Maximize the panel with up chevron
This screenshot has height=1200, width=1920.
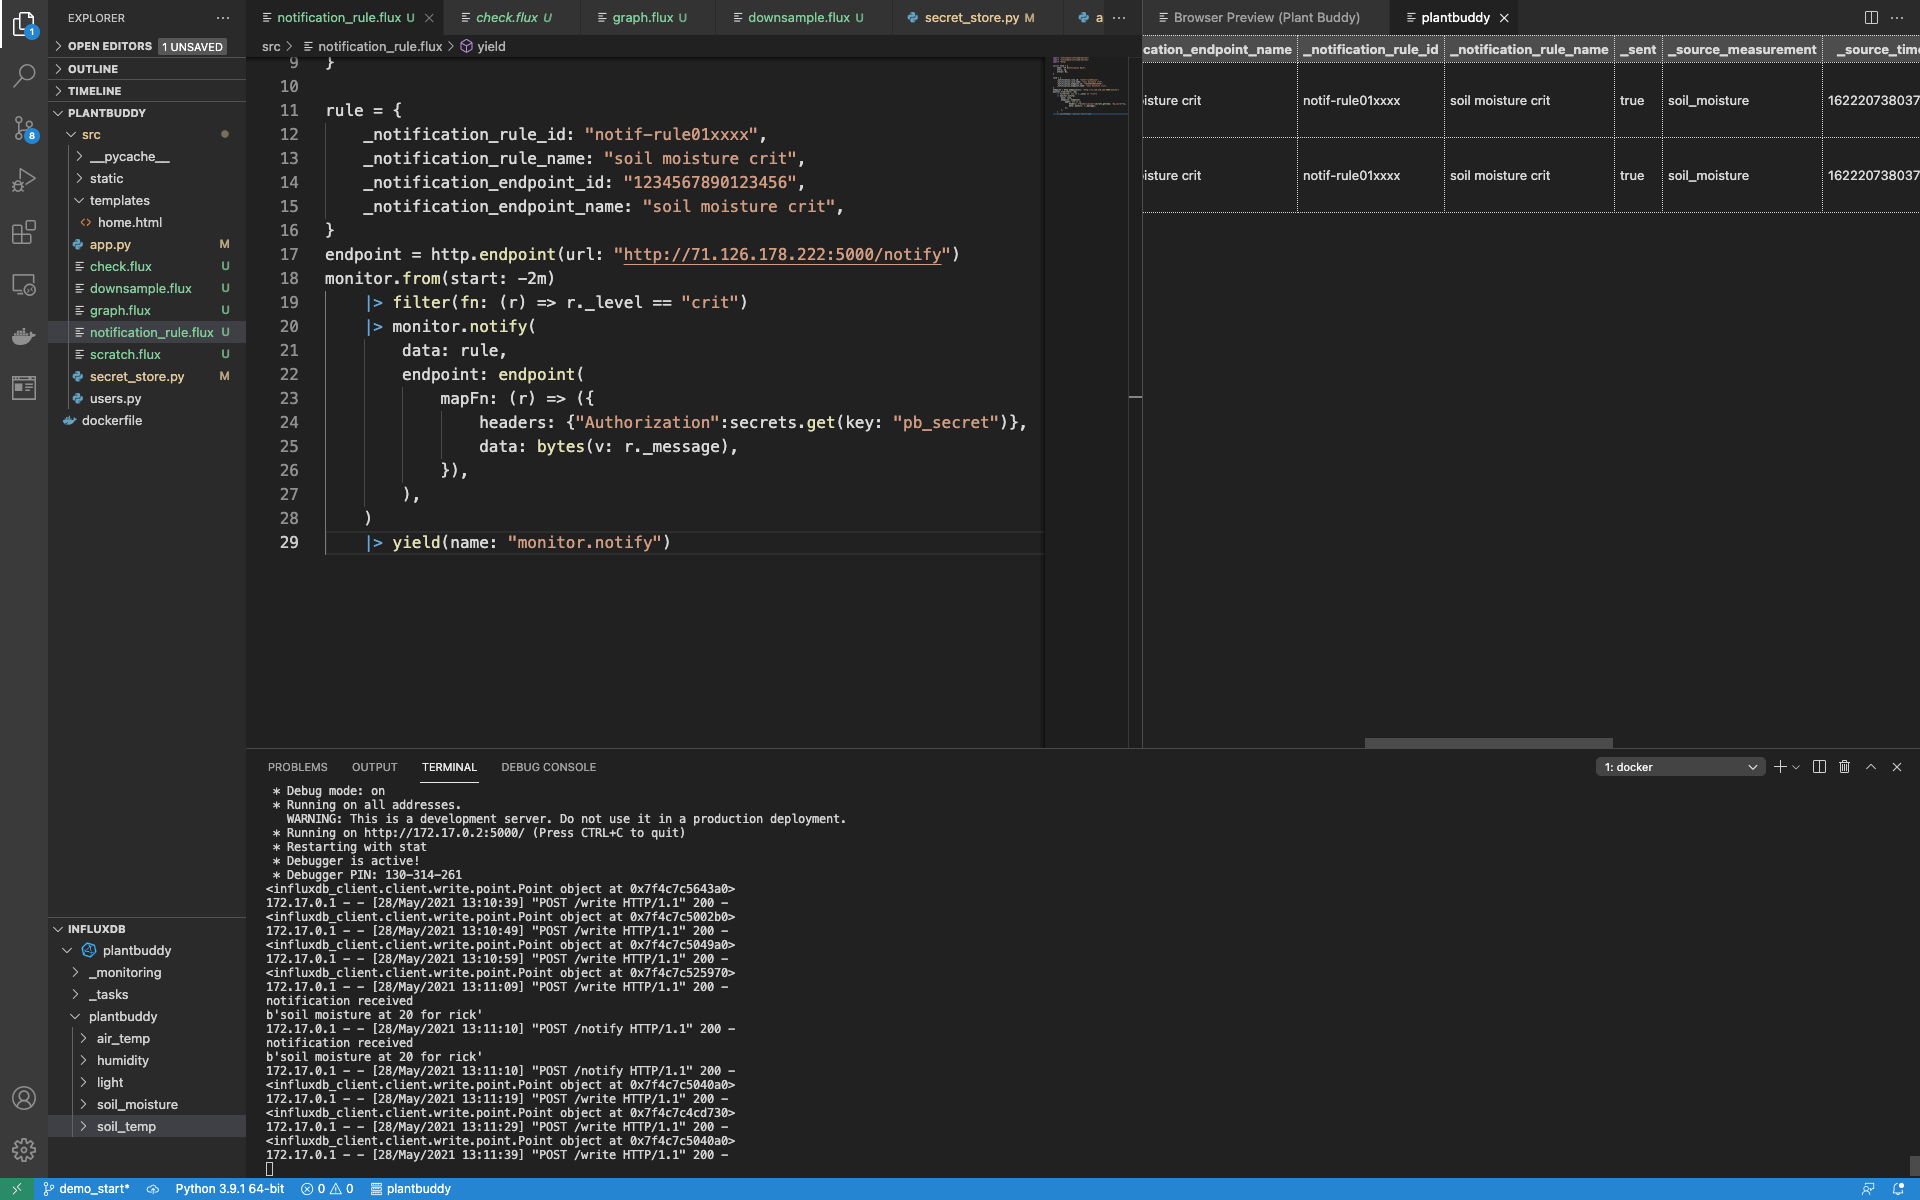pos(1871,767)
